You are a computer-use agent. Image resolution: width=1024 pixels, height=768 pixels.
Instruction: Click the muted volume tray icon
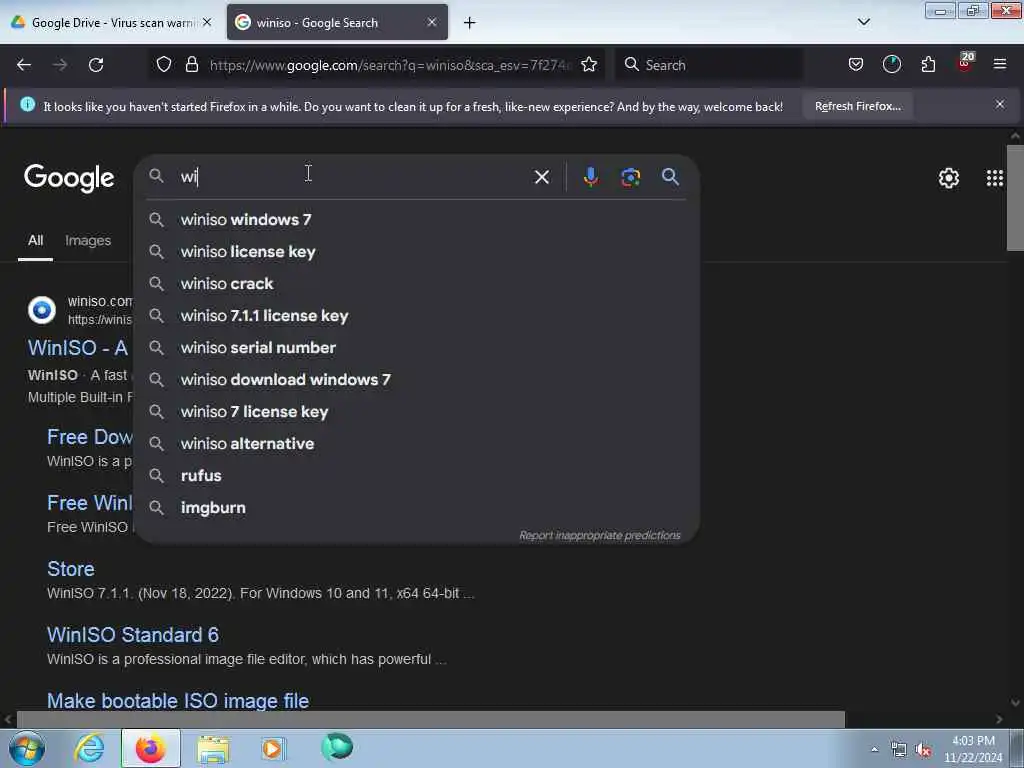tap(922, 749)
